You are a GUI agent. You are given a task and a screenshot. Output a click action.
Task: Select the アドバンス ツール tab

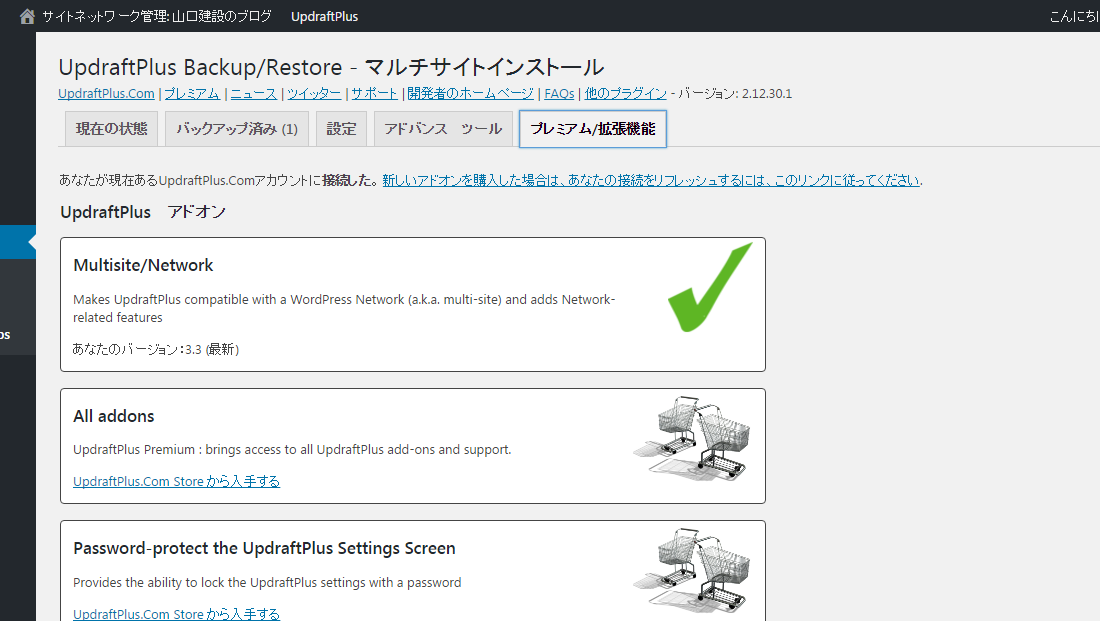pos(443,129)
